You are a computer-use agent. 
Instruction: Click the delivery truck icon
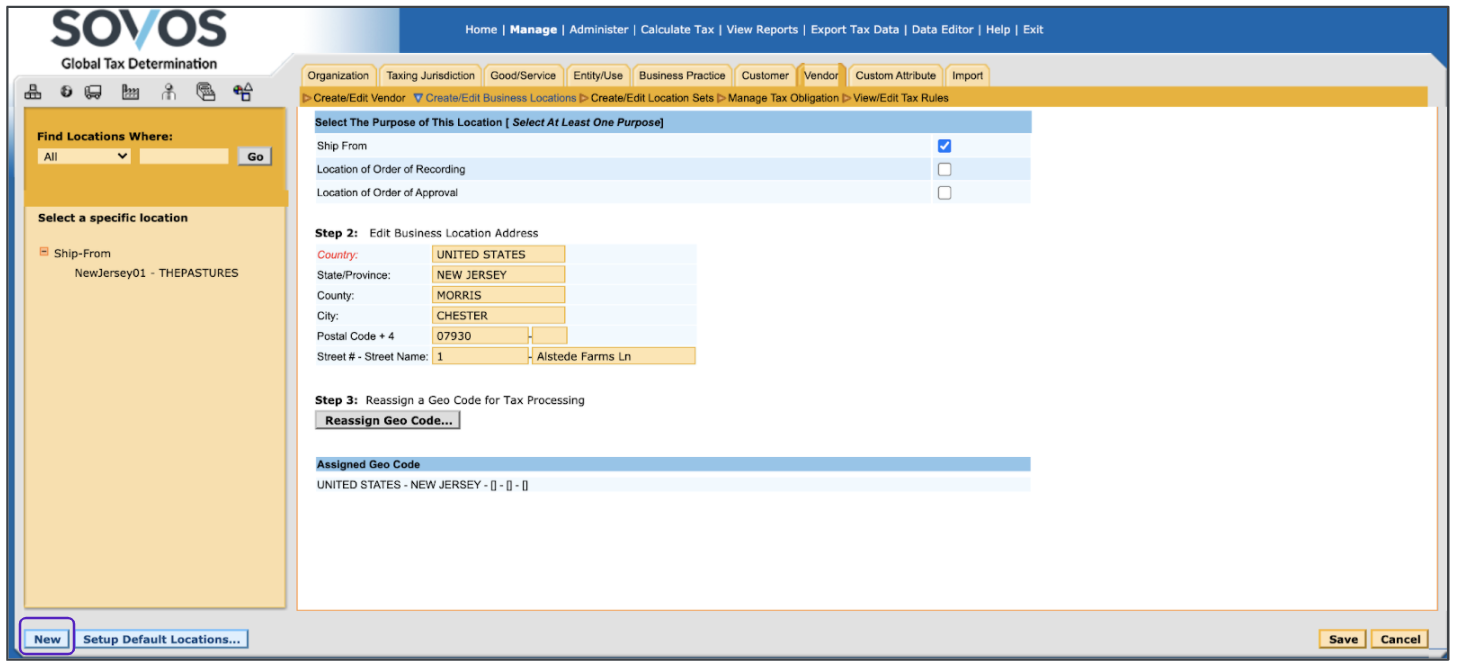click(x=93, y=93)
